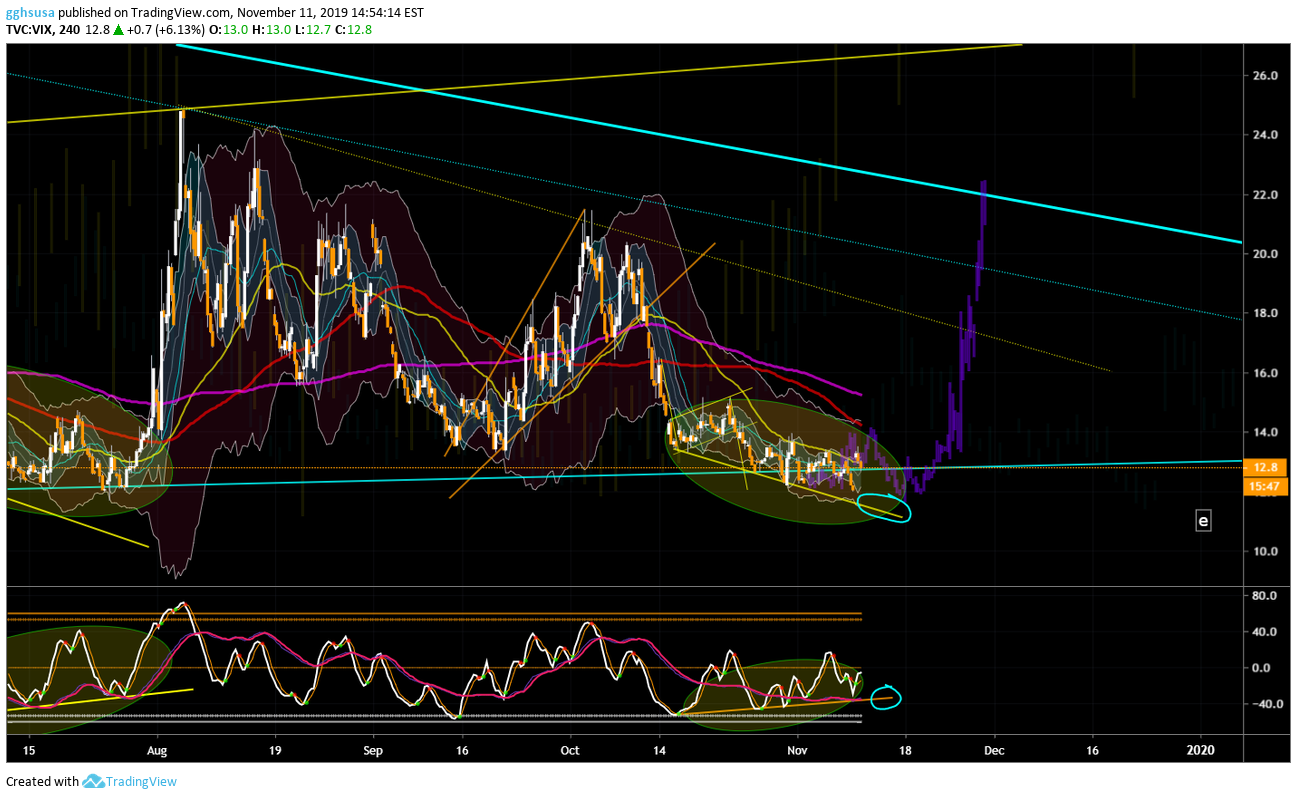The image size is (1297, 799).
Task: Click the 26.0 level on price scale
Action: [x=1263, y=75]
